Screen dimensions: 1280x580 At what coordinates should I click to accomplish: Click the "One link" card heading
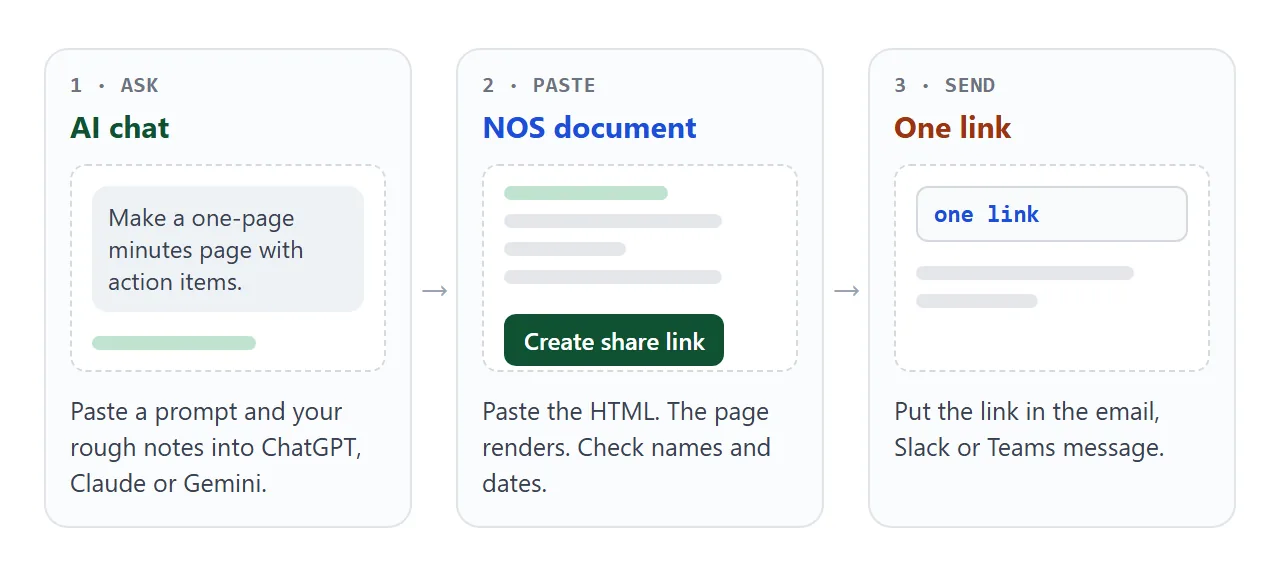pyautogui.click(x=953, y=128)
